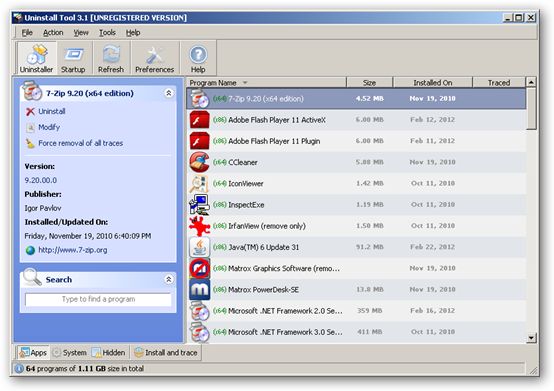The width and height of the screenshot is (554, 391).
Task: Open the Tools menu
Action: pyautogui.click(x=107, y=32)
